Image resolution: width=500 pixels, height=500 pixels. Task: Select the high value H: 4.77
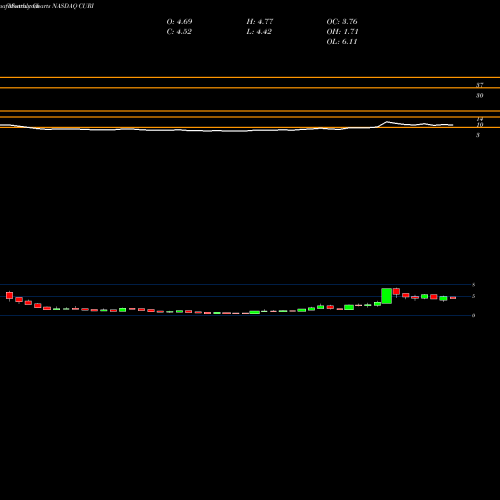(260, 22)
